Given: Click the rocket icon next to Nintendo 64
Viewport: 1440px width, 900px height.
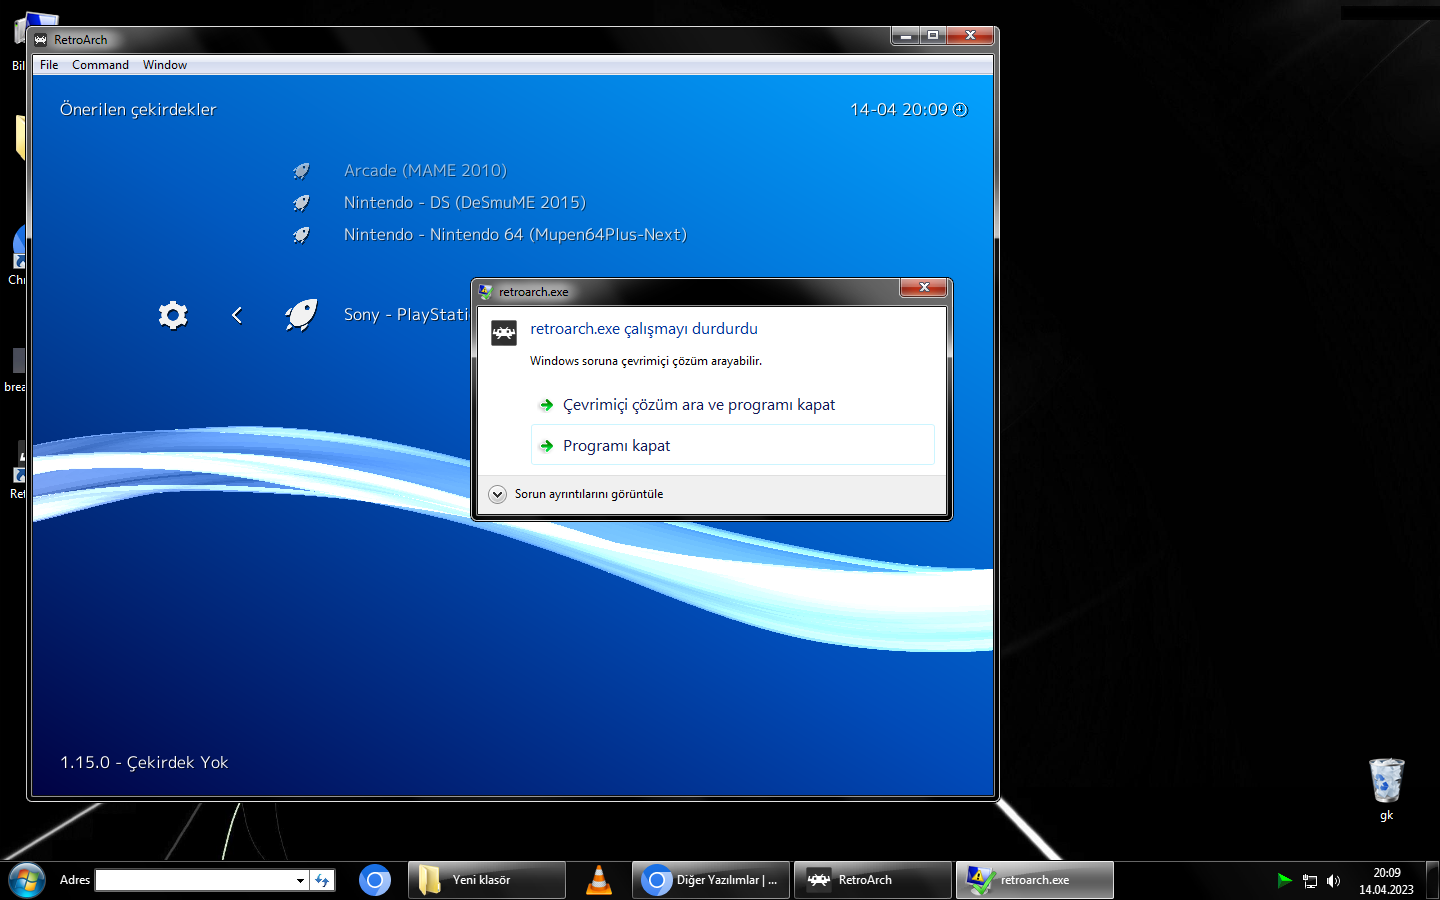Looking at the screenshot, I should [x=301, y=235].
